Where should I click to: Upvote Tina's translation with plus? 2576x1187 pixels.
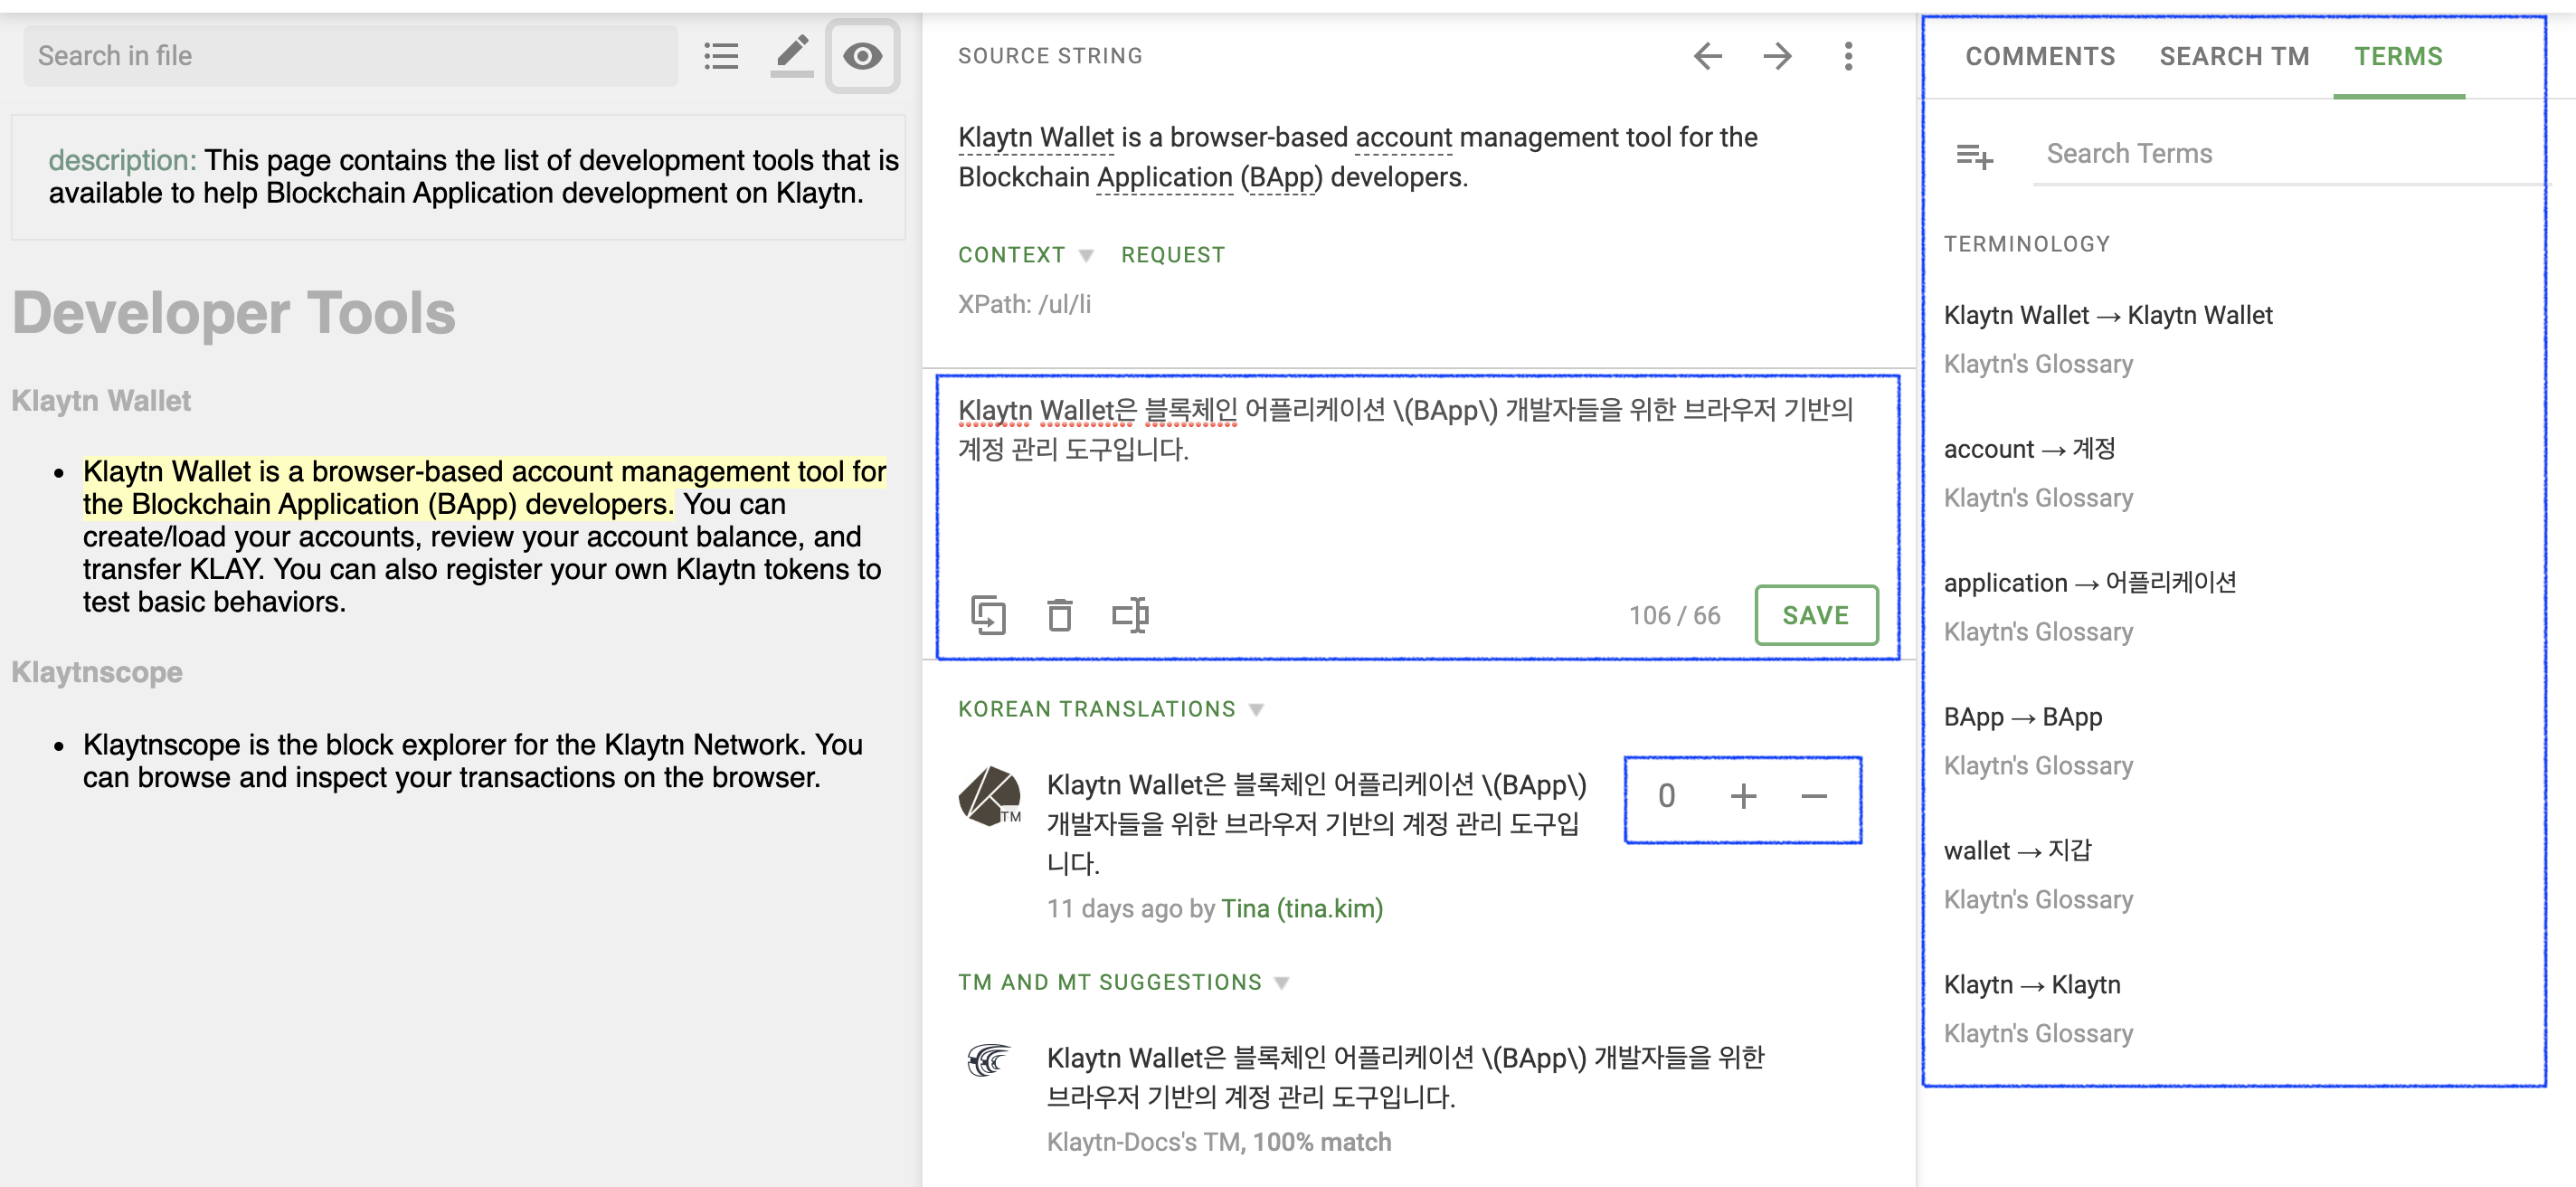click(x=1743, y=796)
